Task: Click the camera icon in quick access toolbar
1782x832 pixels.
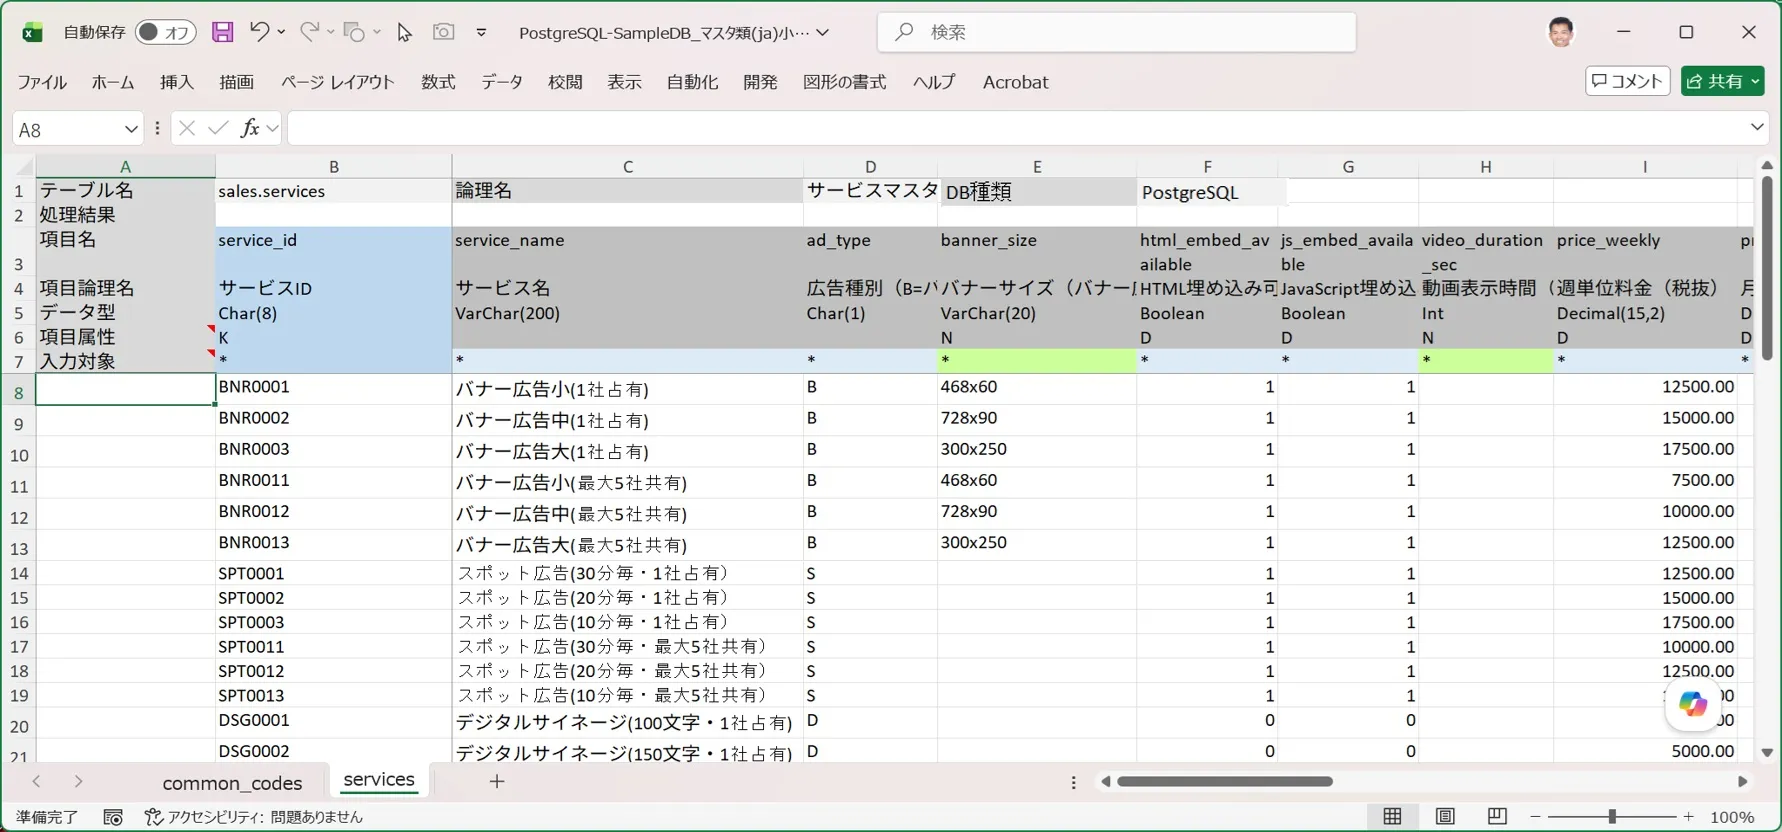Action: [x=443, y=32]
